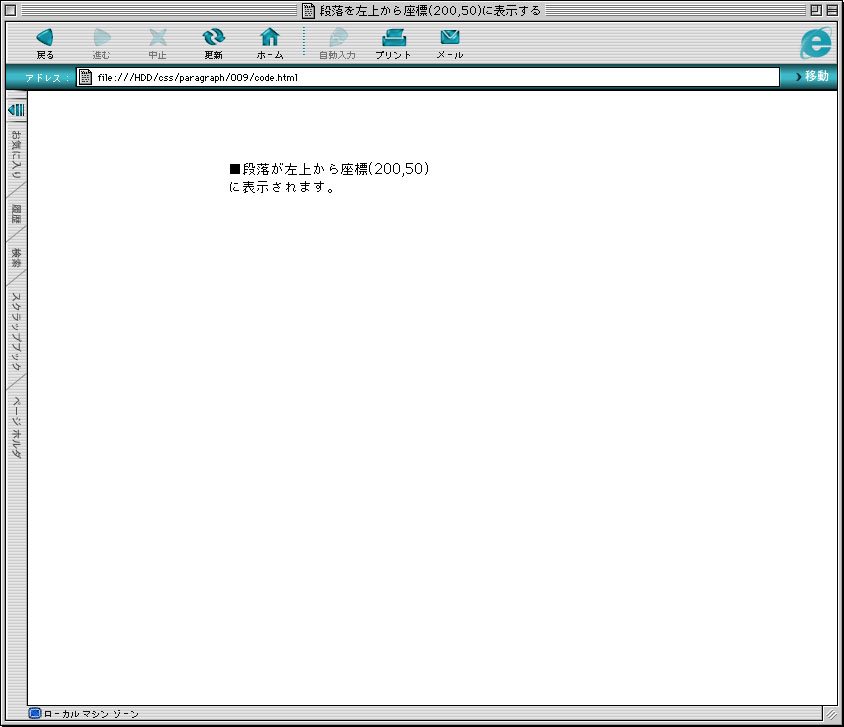Open the Page Holder (ページホルダ) side tab
The width and height of the screenshot is (844, 727).
point(16,427)
